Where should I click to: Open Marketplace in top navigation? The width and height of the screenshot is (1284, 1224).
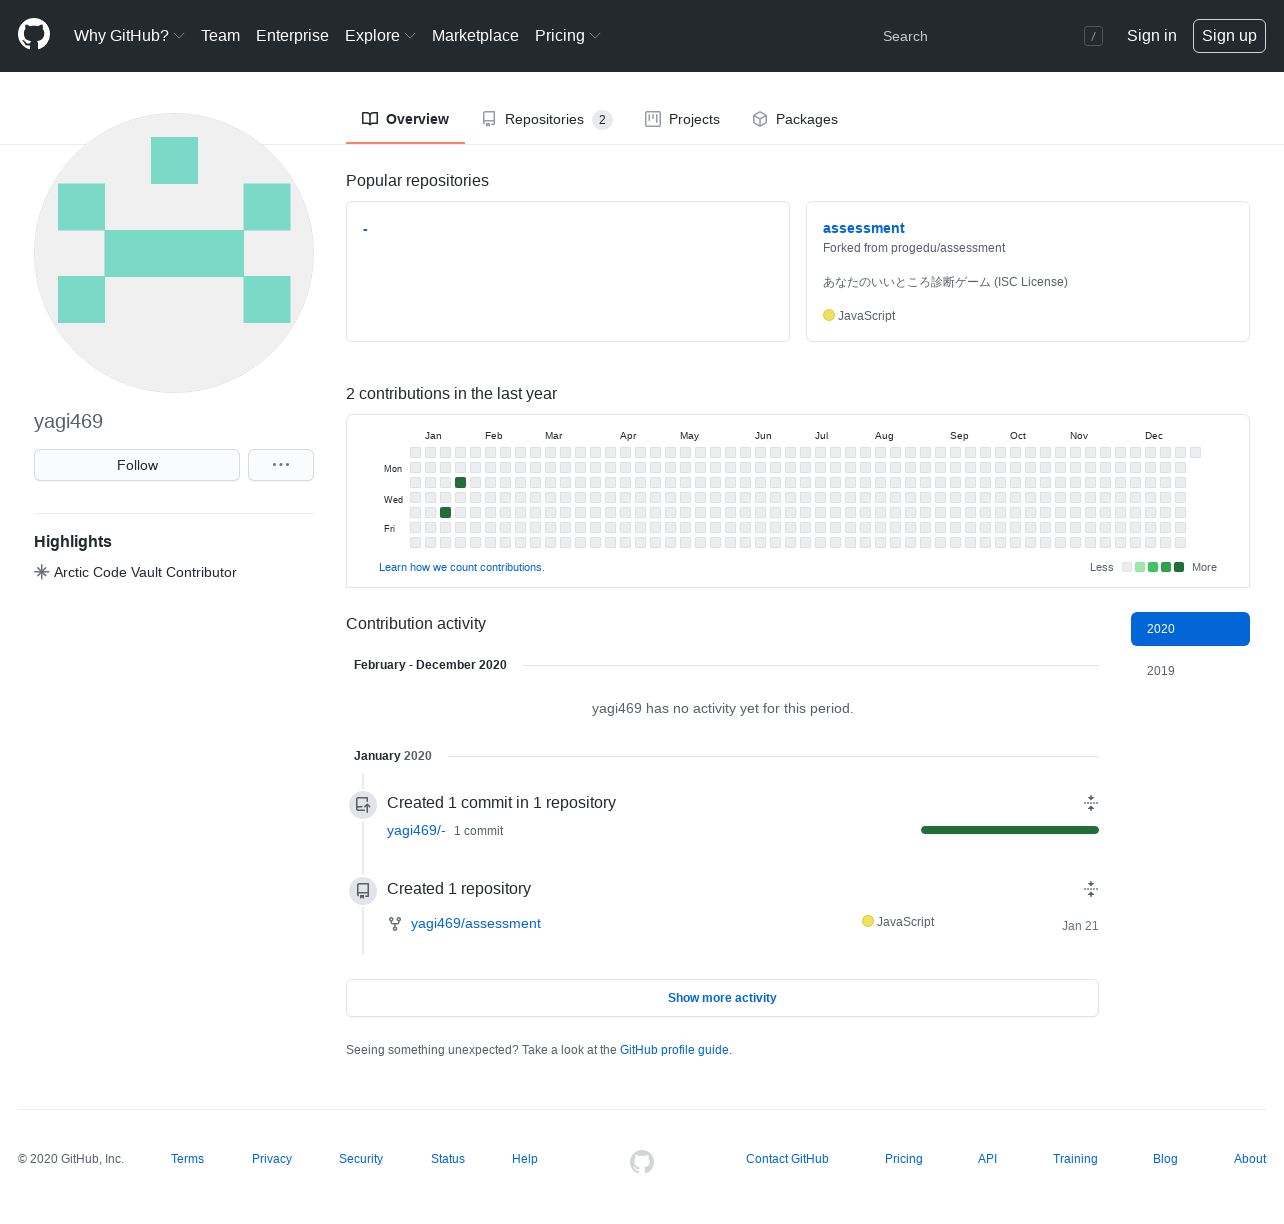coord(475,36)
